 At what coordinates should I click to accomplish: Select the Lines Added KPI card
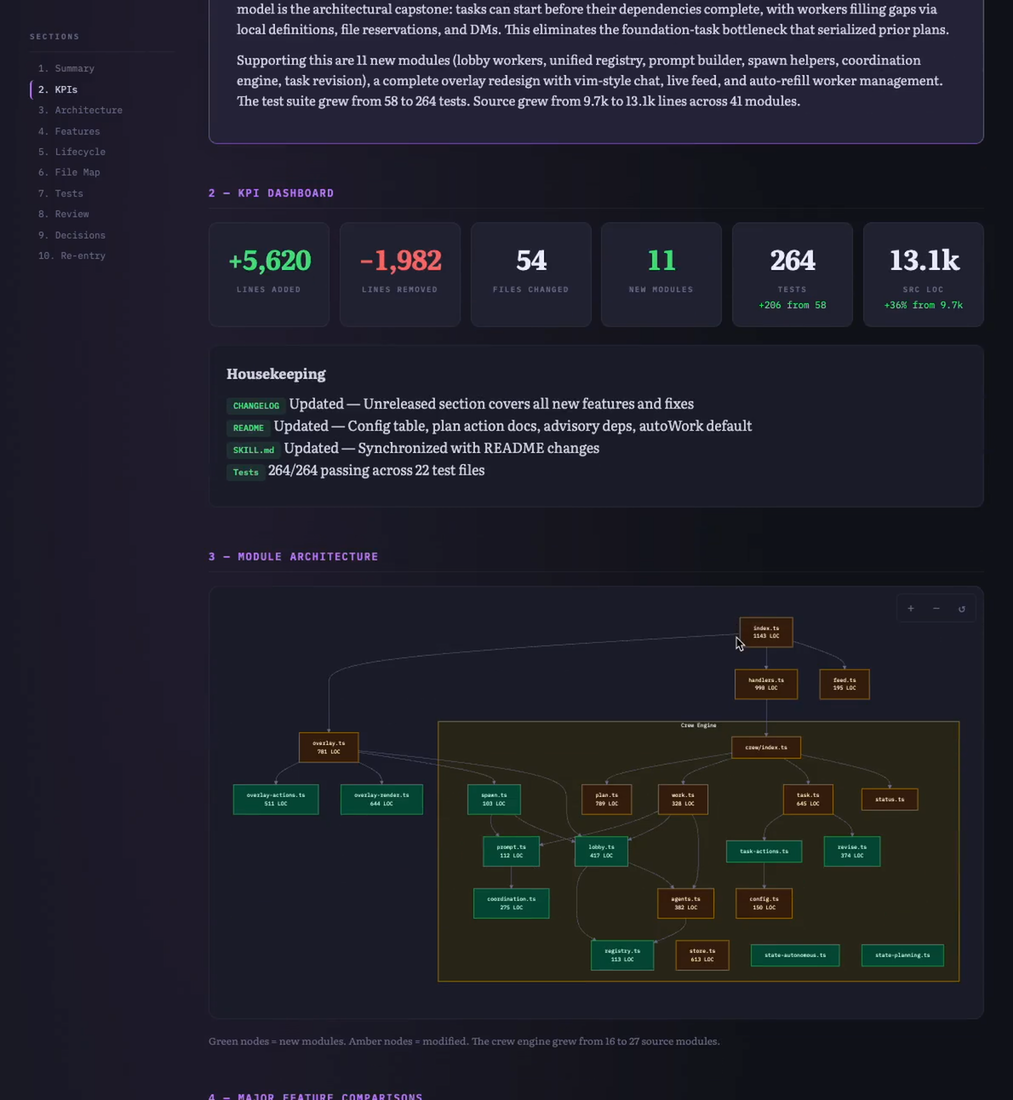point(269,274)
